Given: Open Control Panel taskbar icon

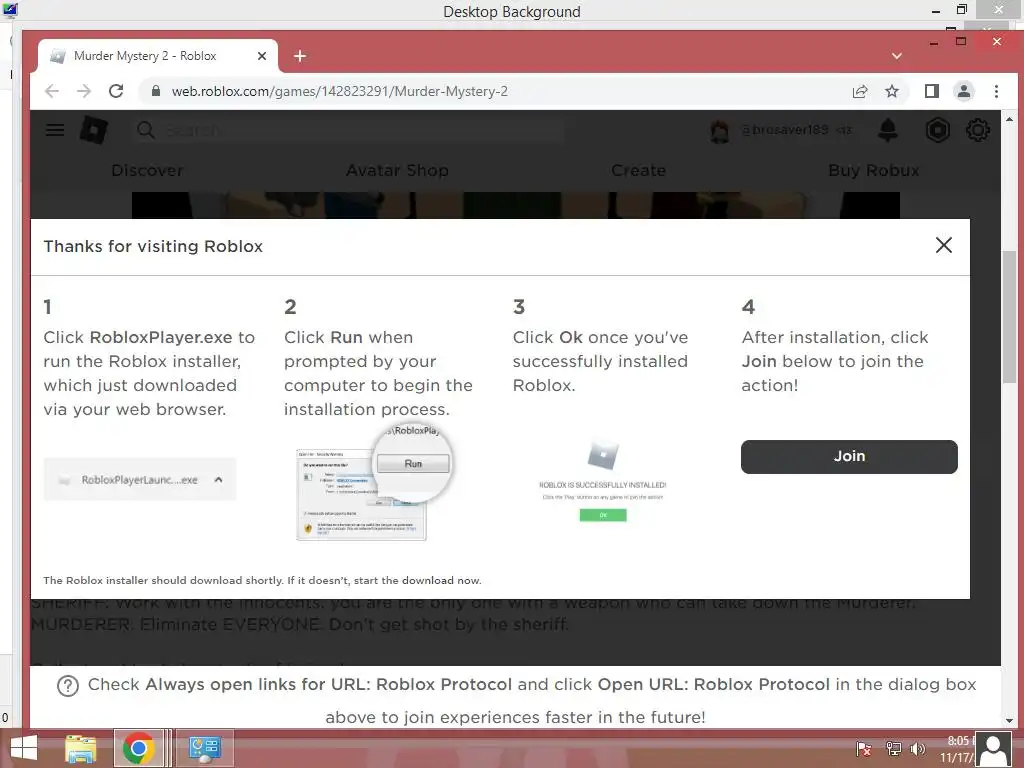Looking at the screenshot, I should coord(204,748).
